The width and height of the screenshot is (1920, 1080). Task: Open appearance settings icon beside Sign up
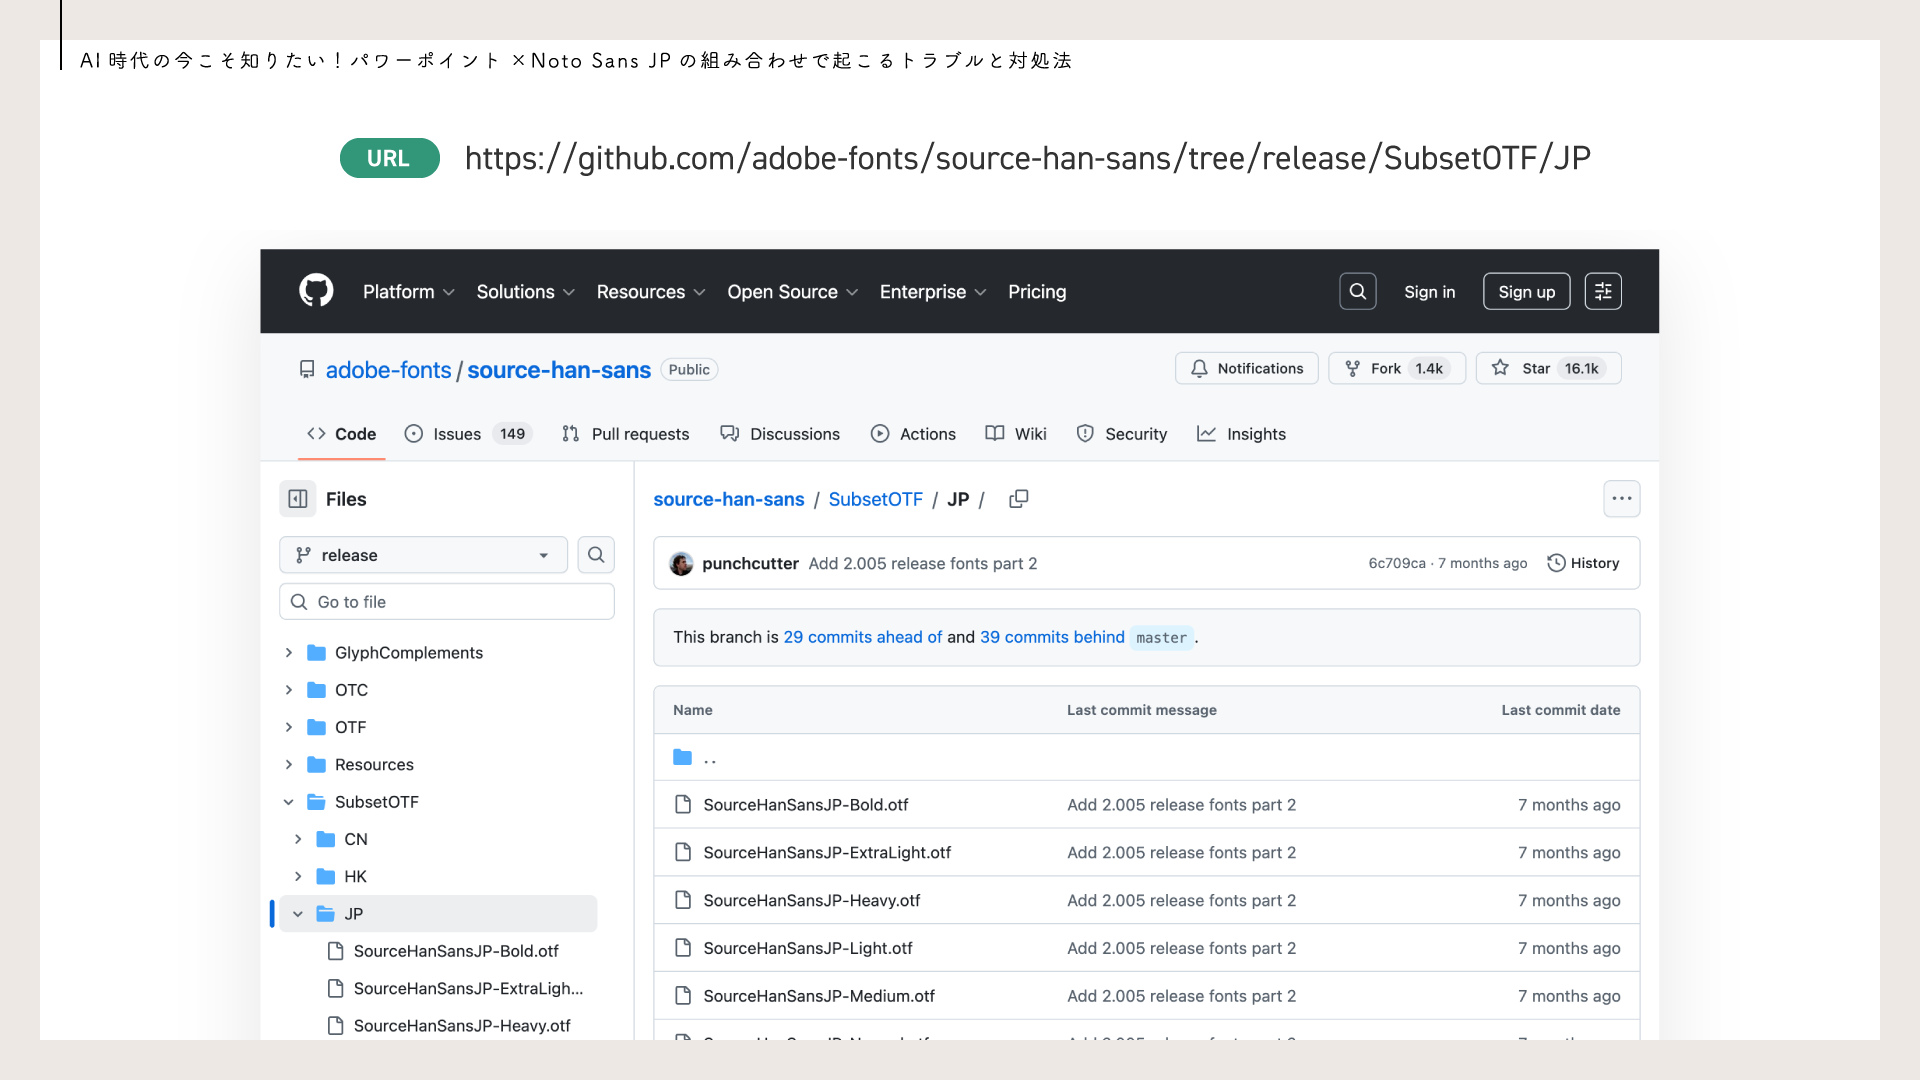pyautogui.click(x=1602, y=291)
